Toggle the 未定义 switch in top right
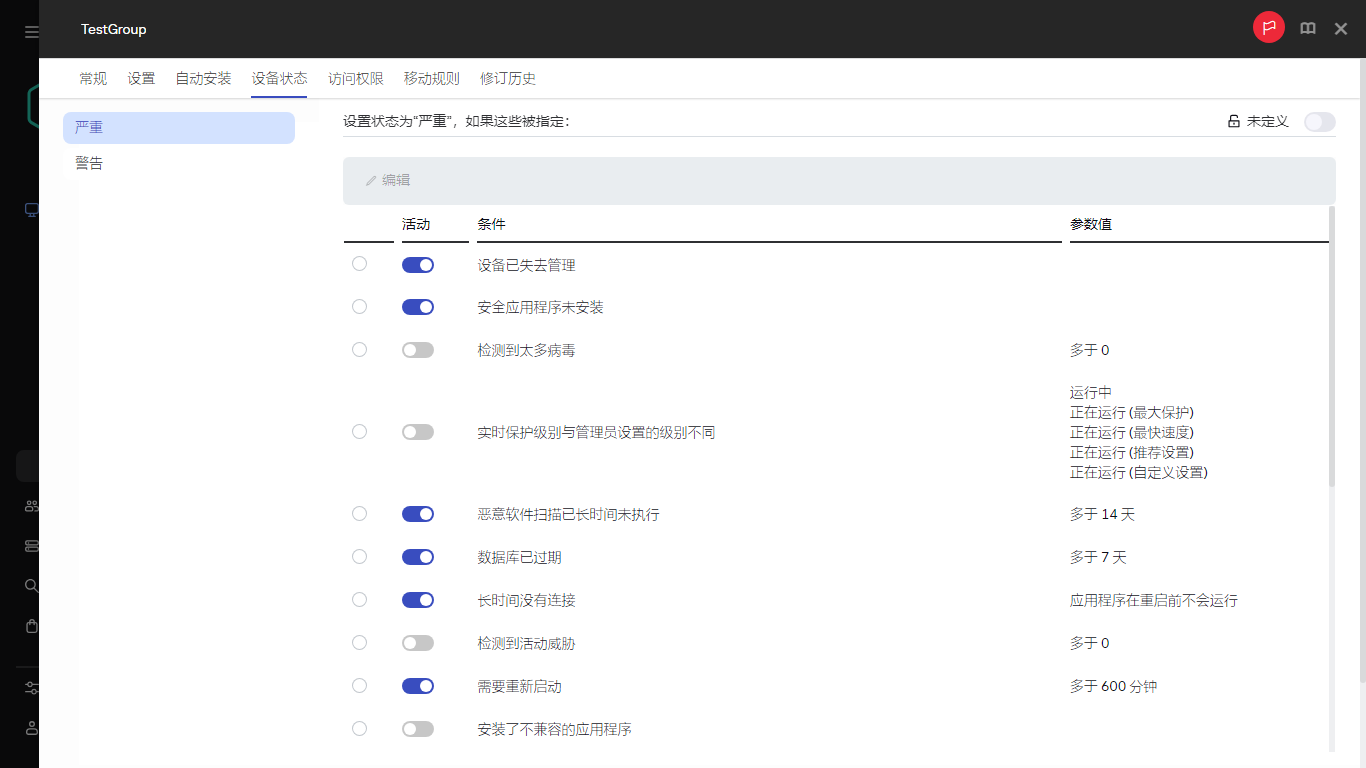Image resolution: width=1366 pixels, height=768 pixels. tap(1319, 121)
